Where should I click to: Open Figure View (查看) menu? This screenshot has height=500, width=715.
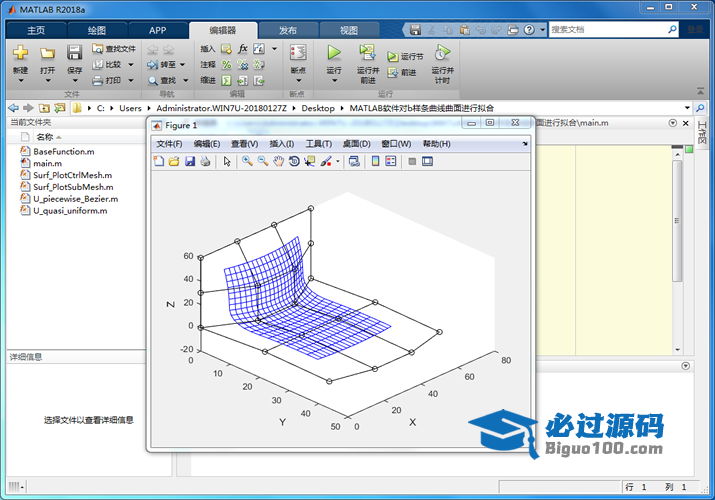pos(244,144)
